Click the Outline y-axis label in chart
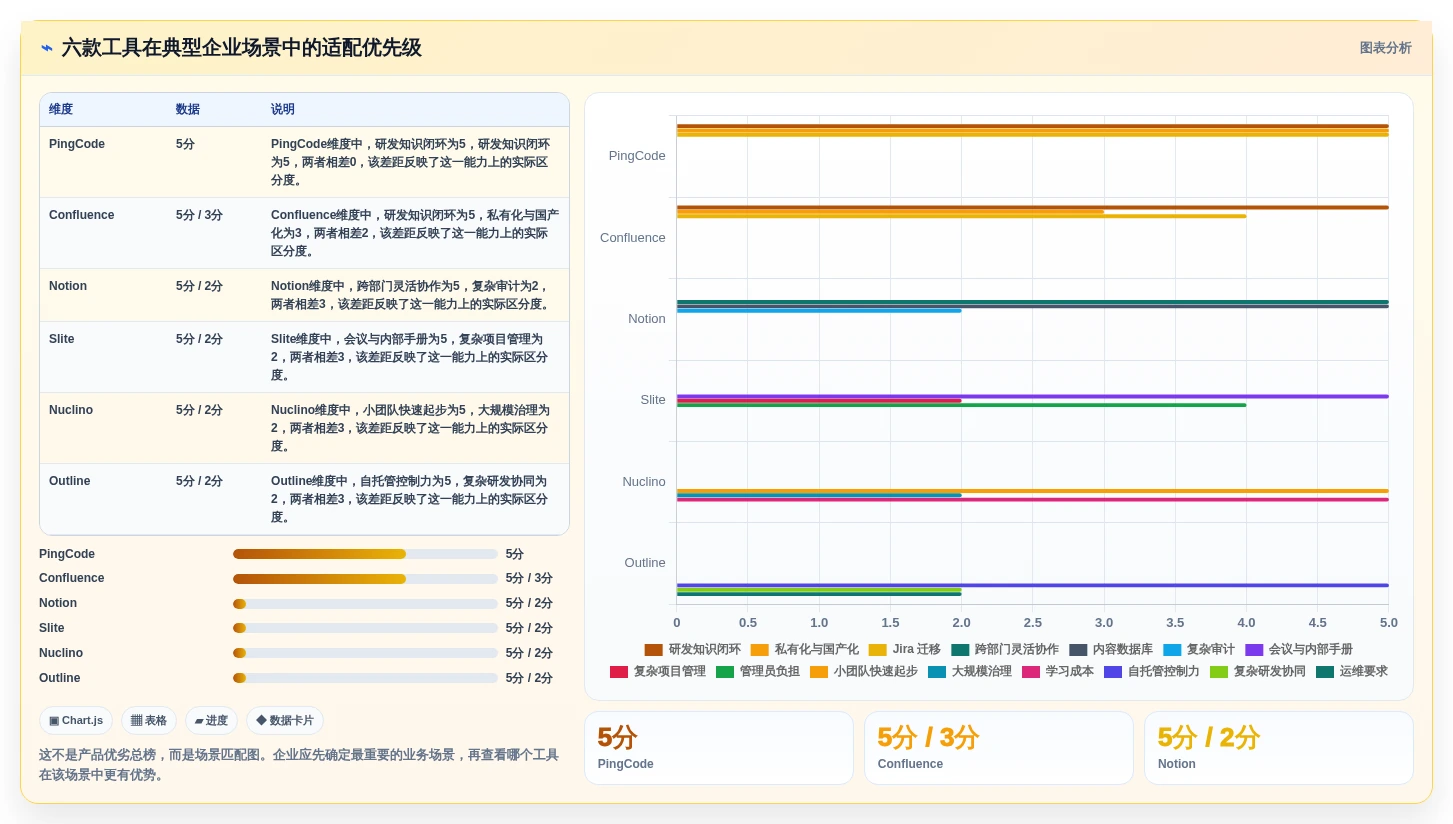 coord(645,563)
